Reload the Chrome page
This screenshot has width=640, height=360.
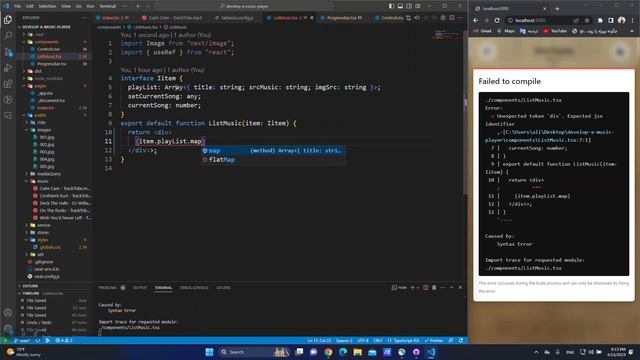click(x=497, y=20)
